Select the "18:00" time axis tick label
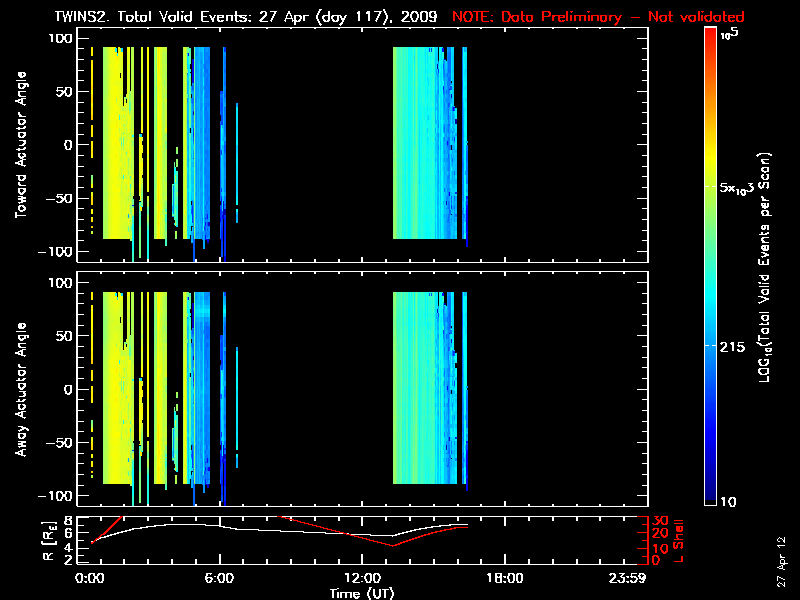Image resolution: width=800 pixels, height=600 pixels. [x=503, y=578]
